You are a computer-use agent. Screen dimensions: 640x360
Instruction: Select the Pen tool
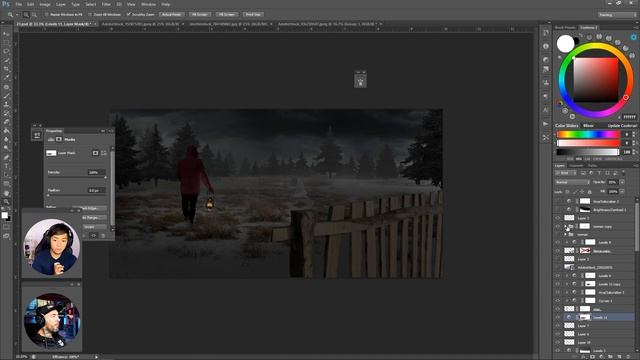[6, 157]
